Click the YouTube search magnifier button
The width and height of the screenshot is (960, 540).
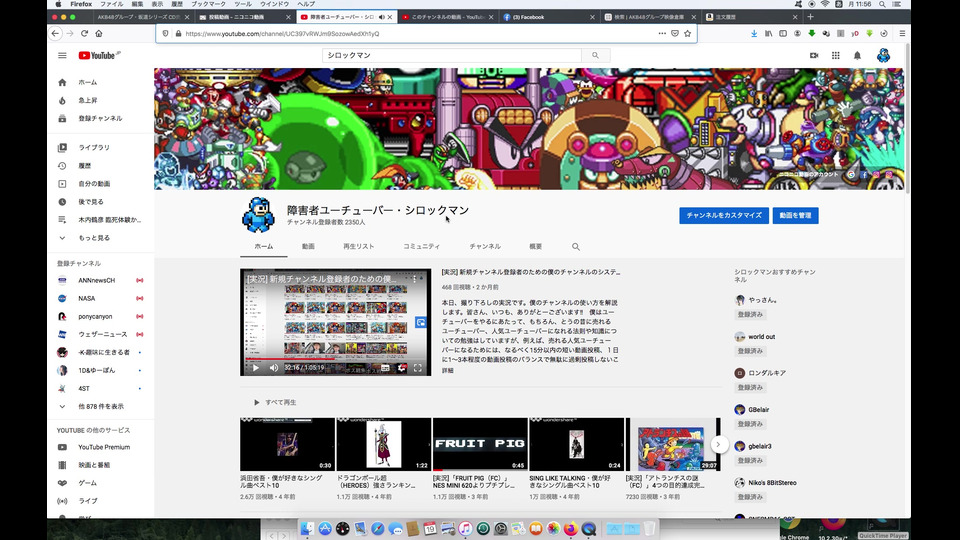(x=595, y=55)
